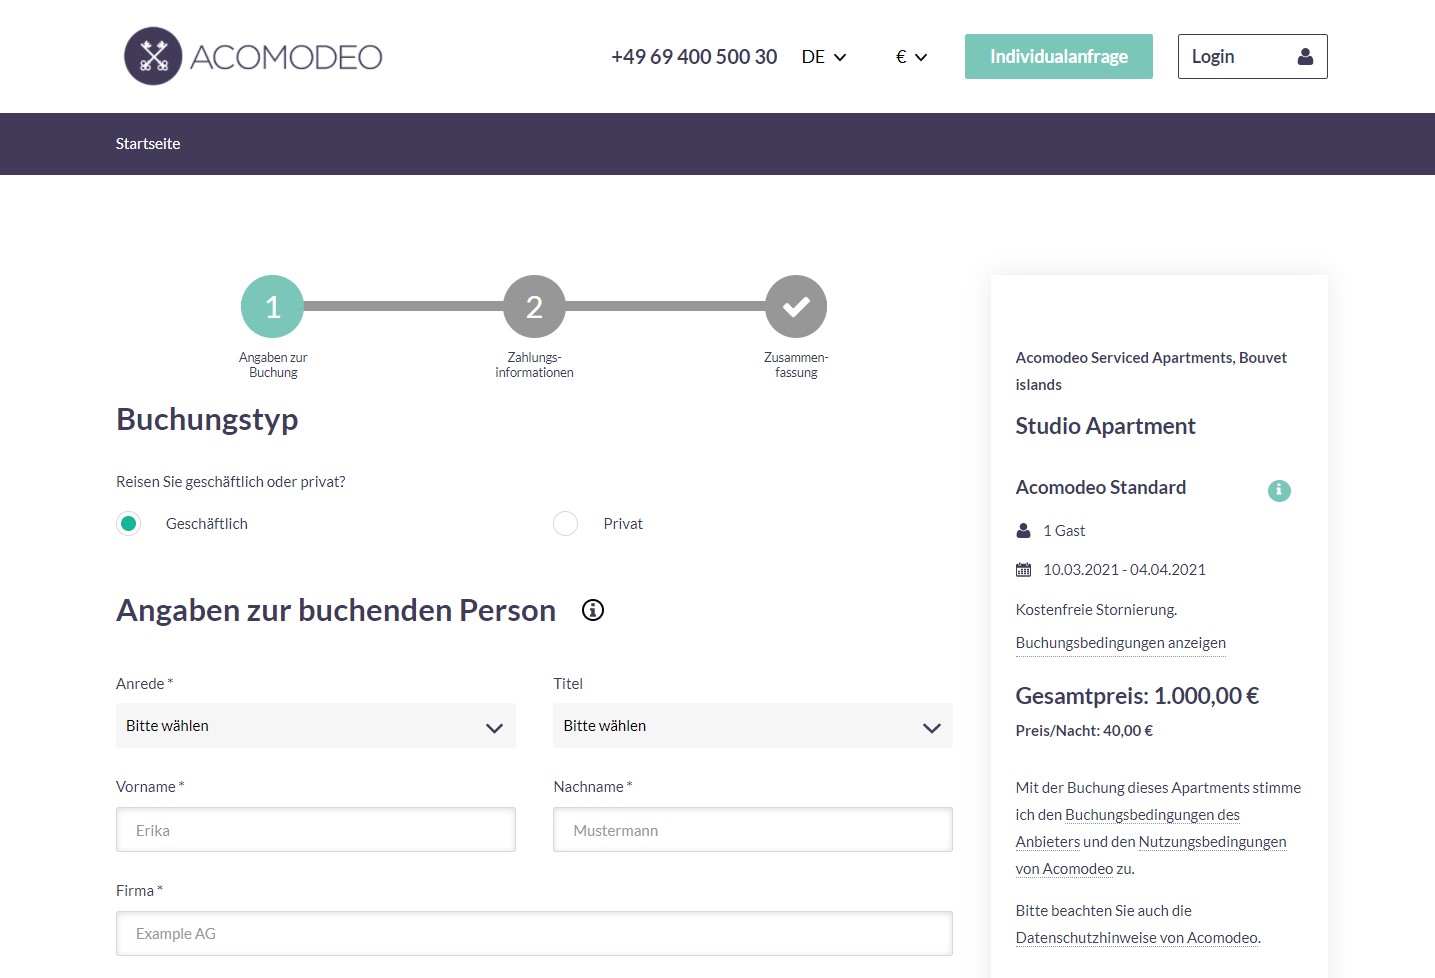
Task: Open Buchungsbedingungen anzeigen link
Action: [x=1120, y=643]
